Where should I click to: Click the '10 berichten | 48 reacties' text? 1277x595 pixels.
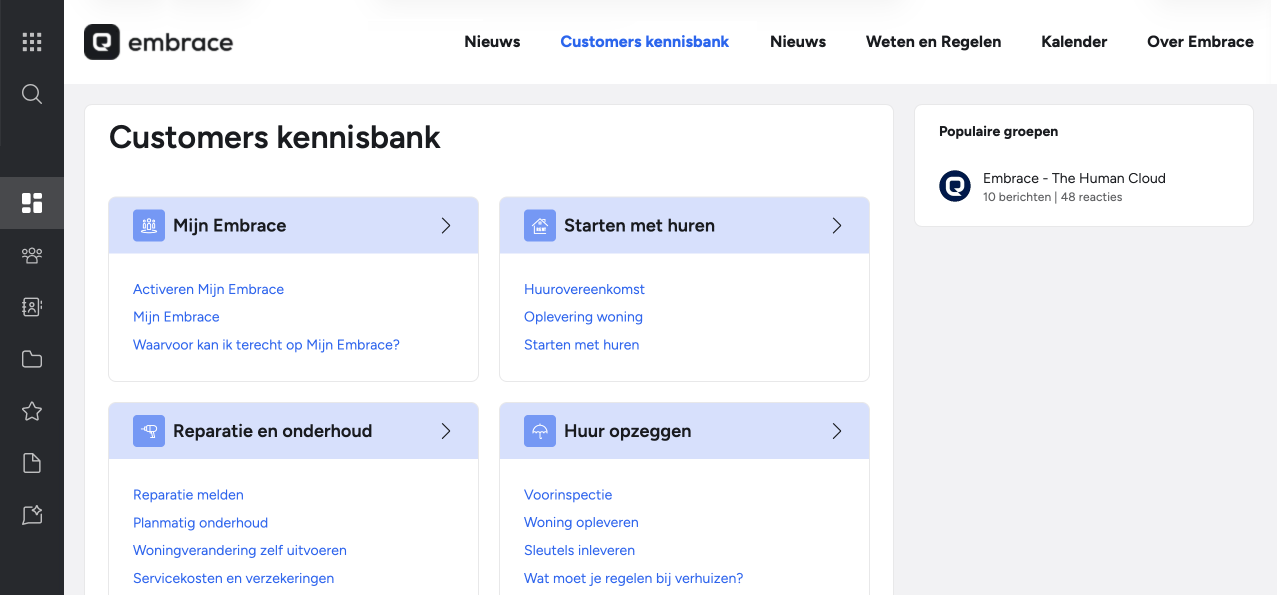pos(1052,197)
